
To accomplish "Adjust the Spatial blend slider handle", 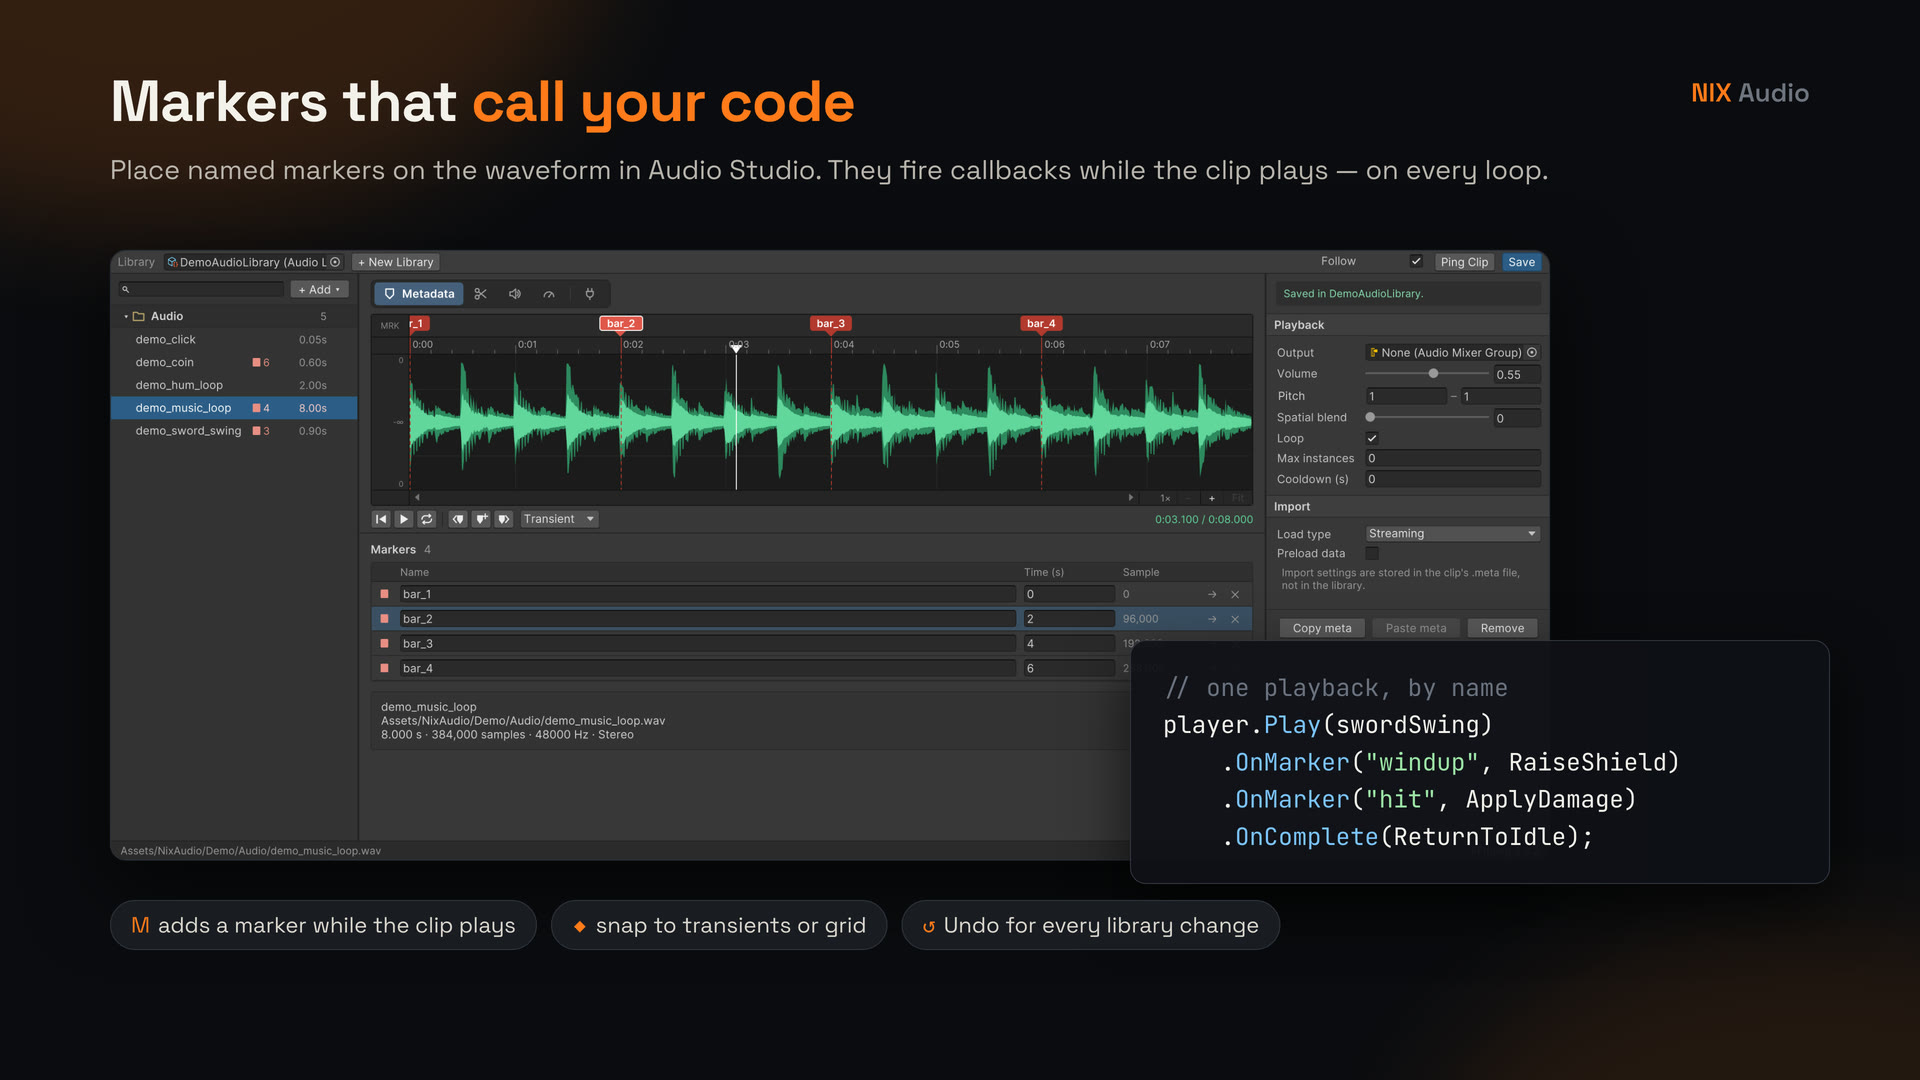I will click(x=1370, y=417).
